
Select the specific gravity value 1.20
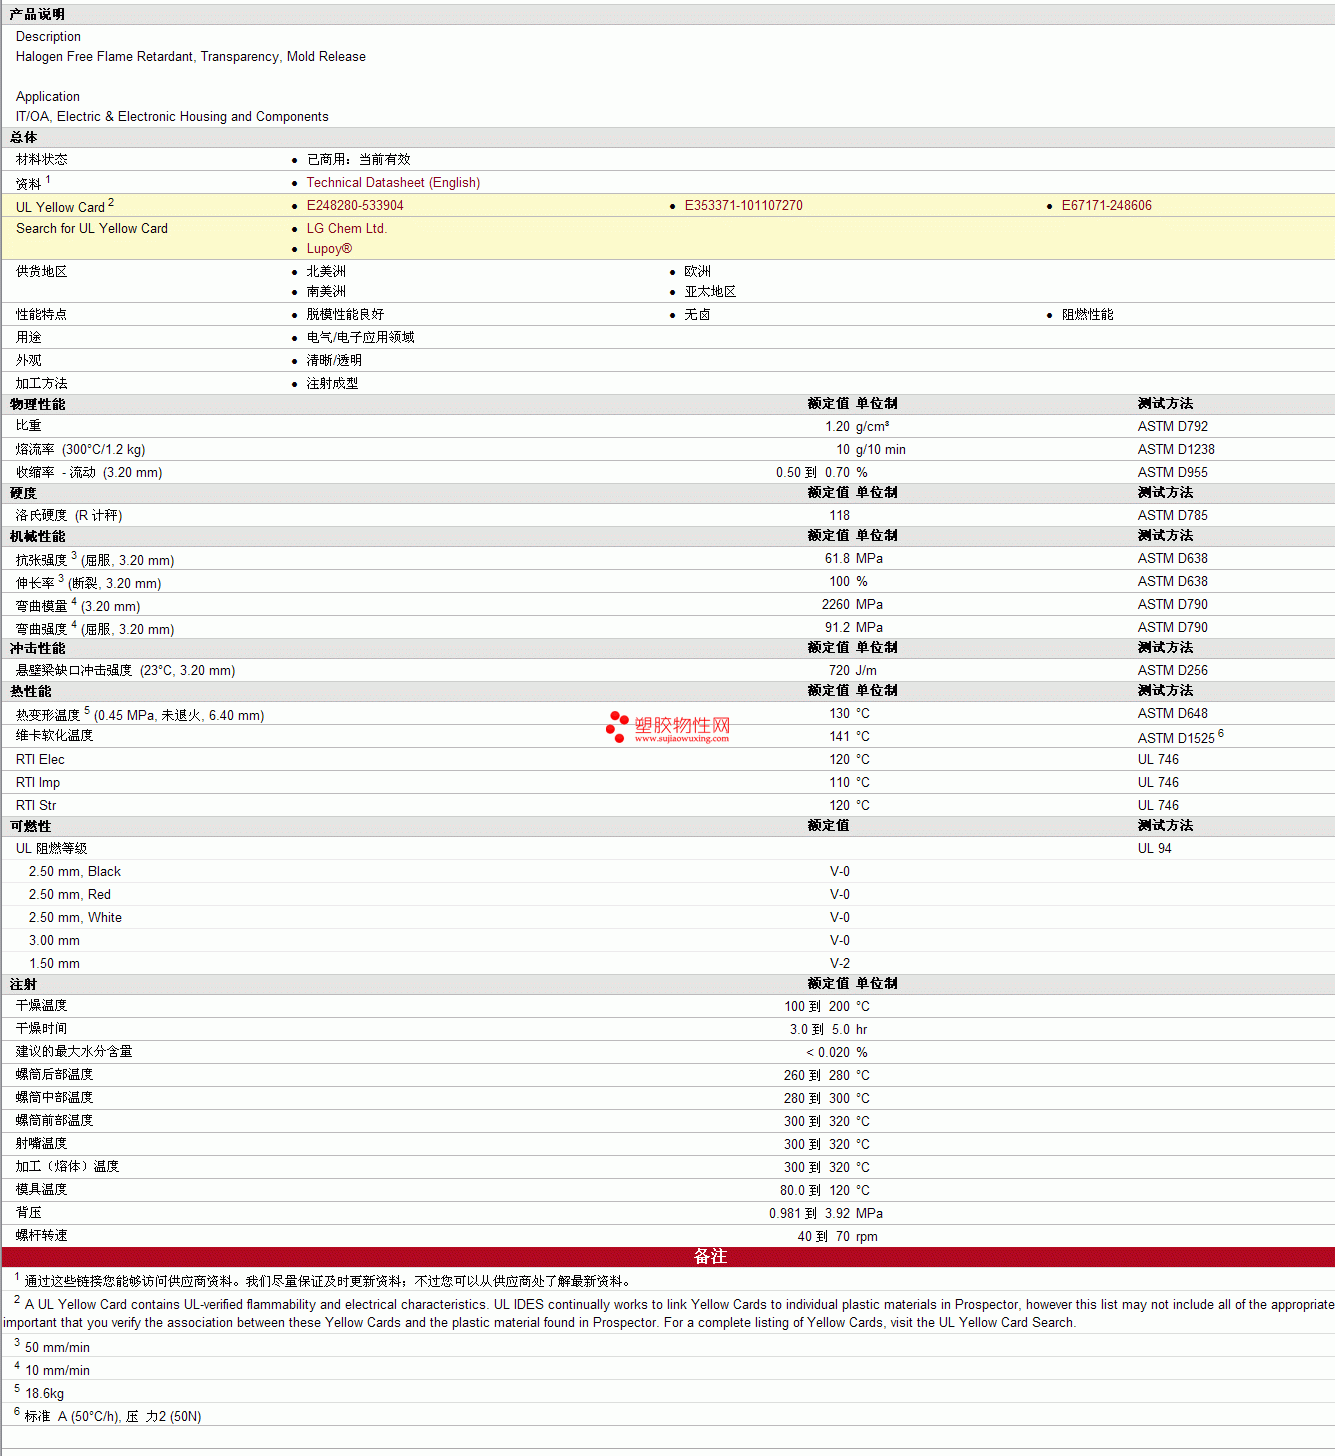(837, 427)
